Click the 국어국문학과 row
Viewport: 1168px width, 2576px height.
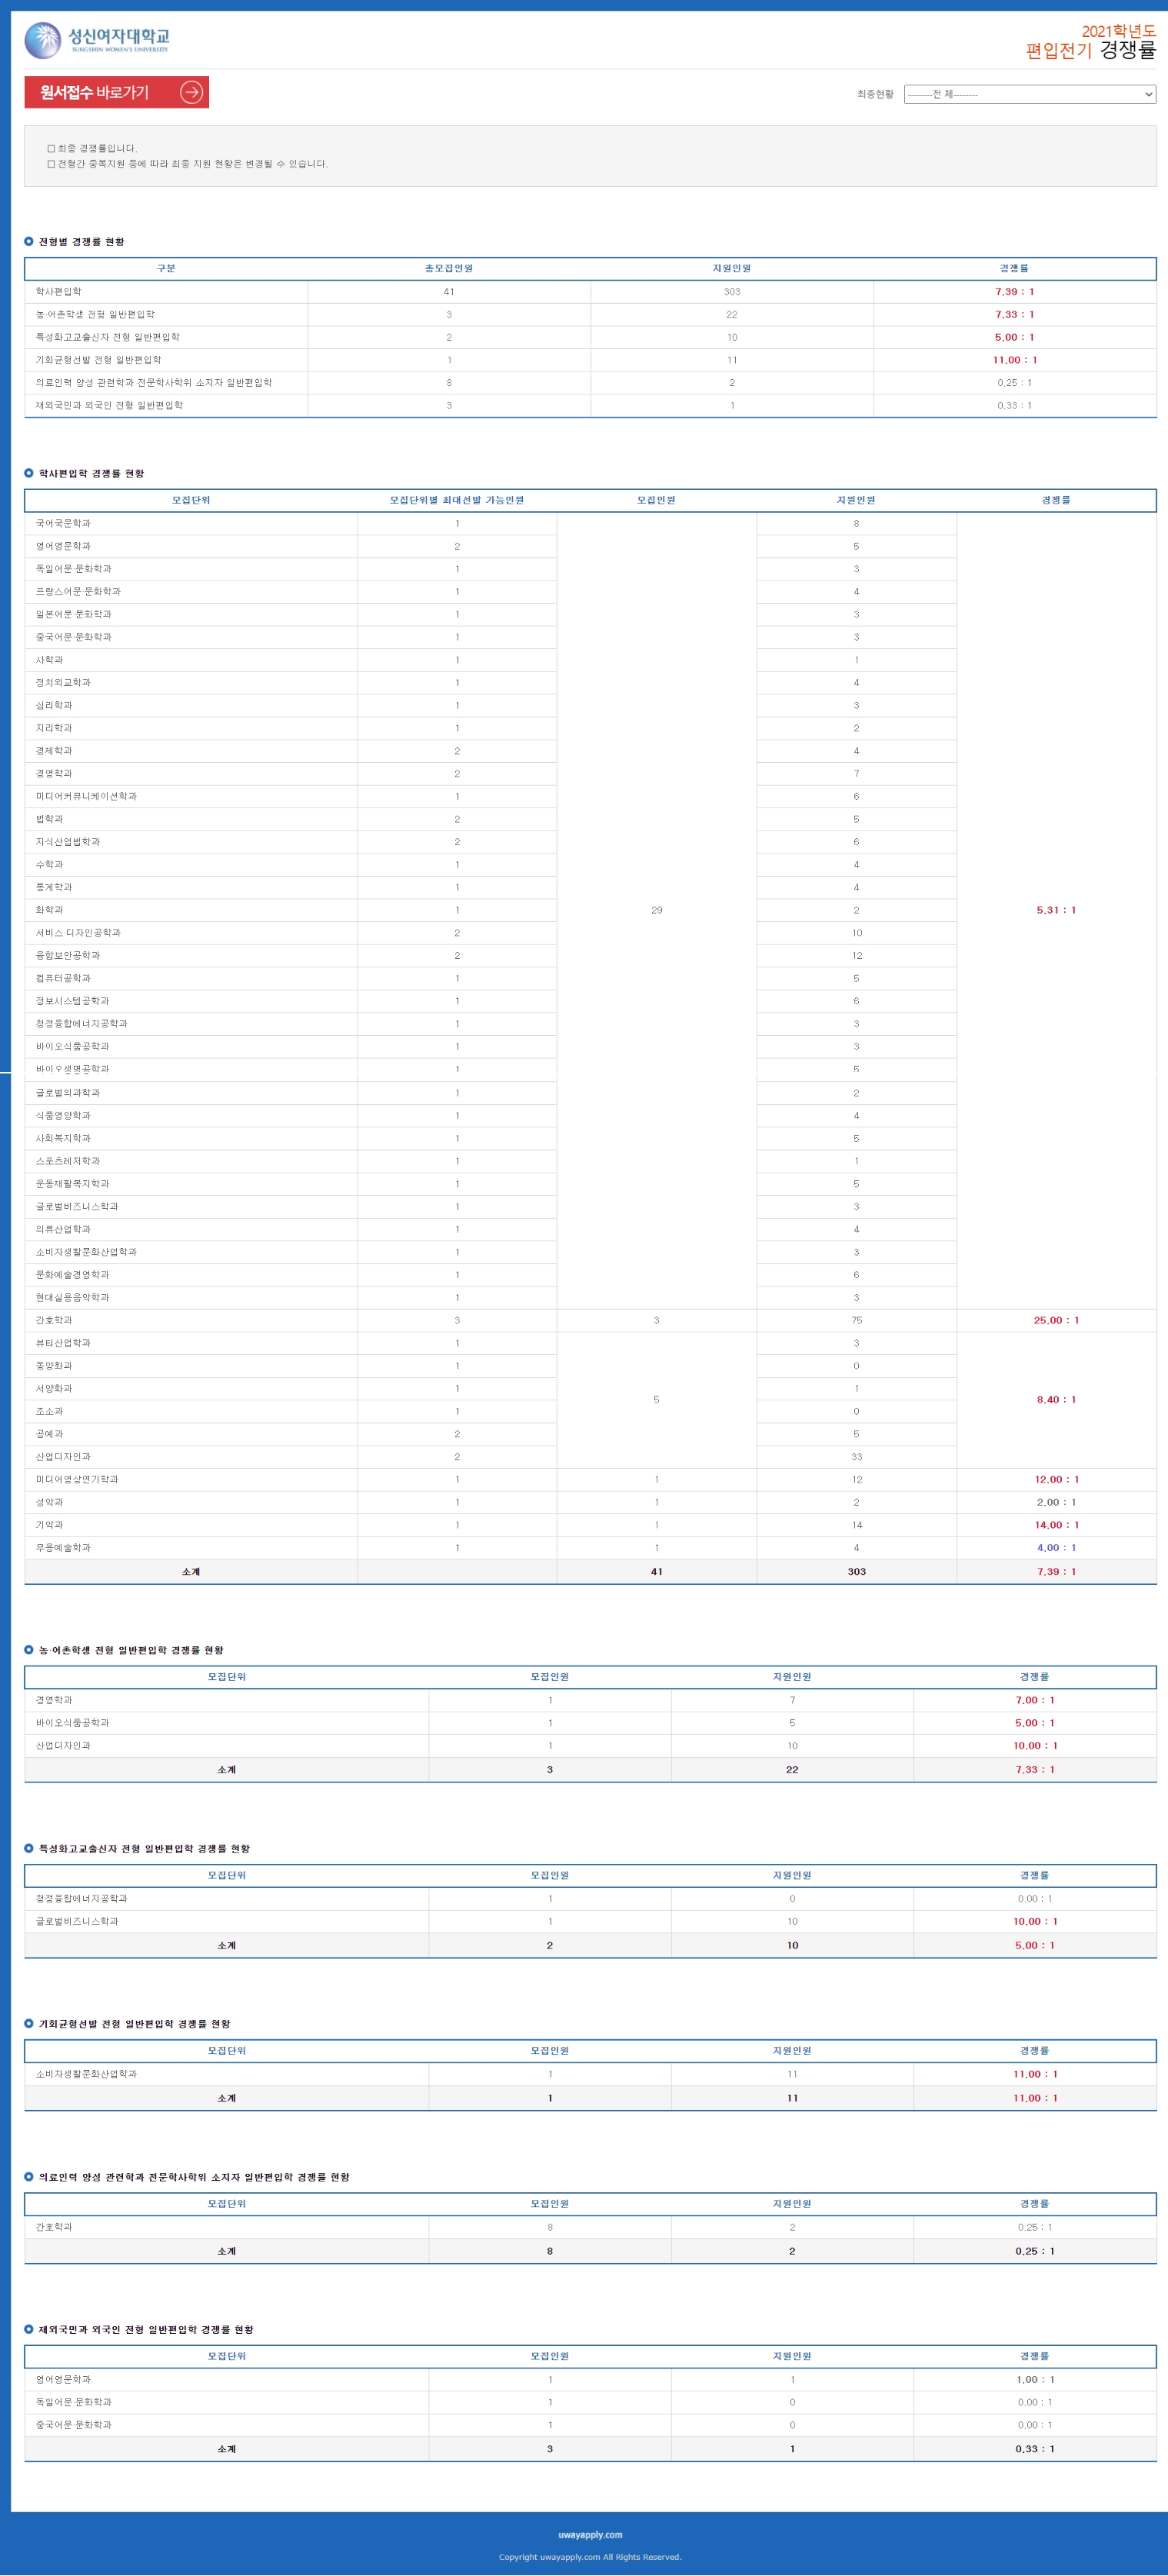(x=590, y=523)
